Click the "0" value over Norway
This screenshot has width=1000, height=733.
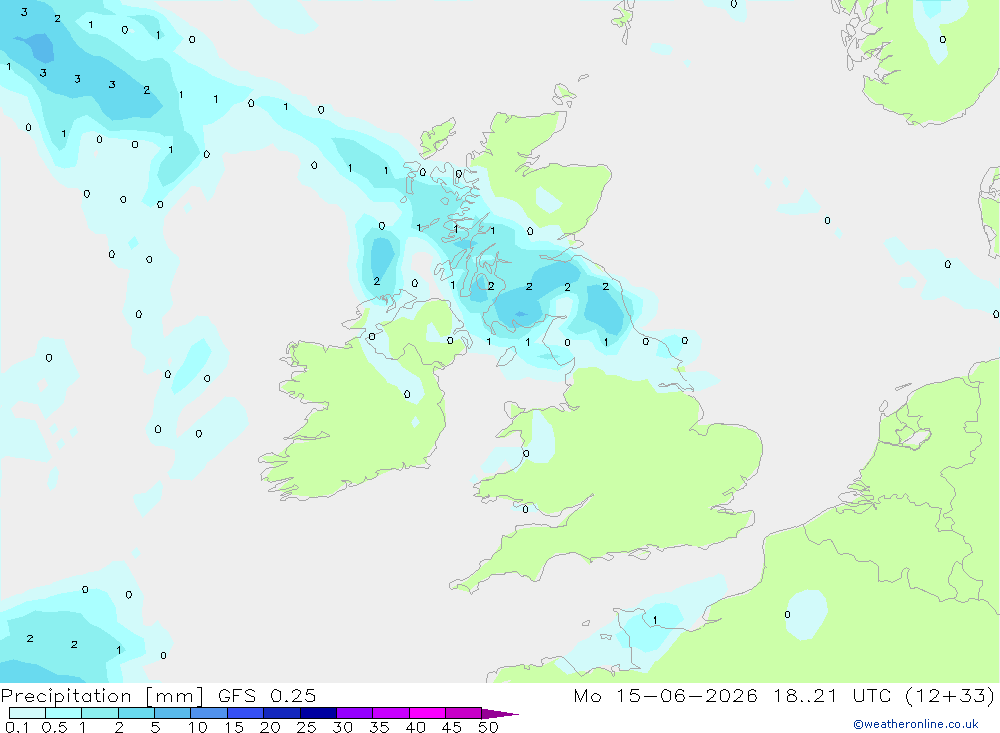coord(943,40)
